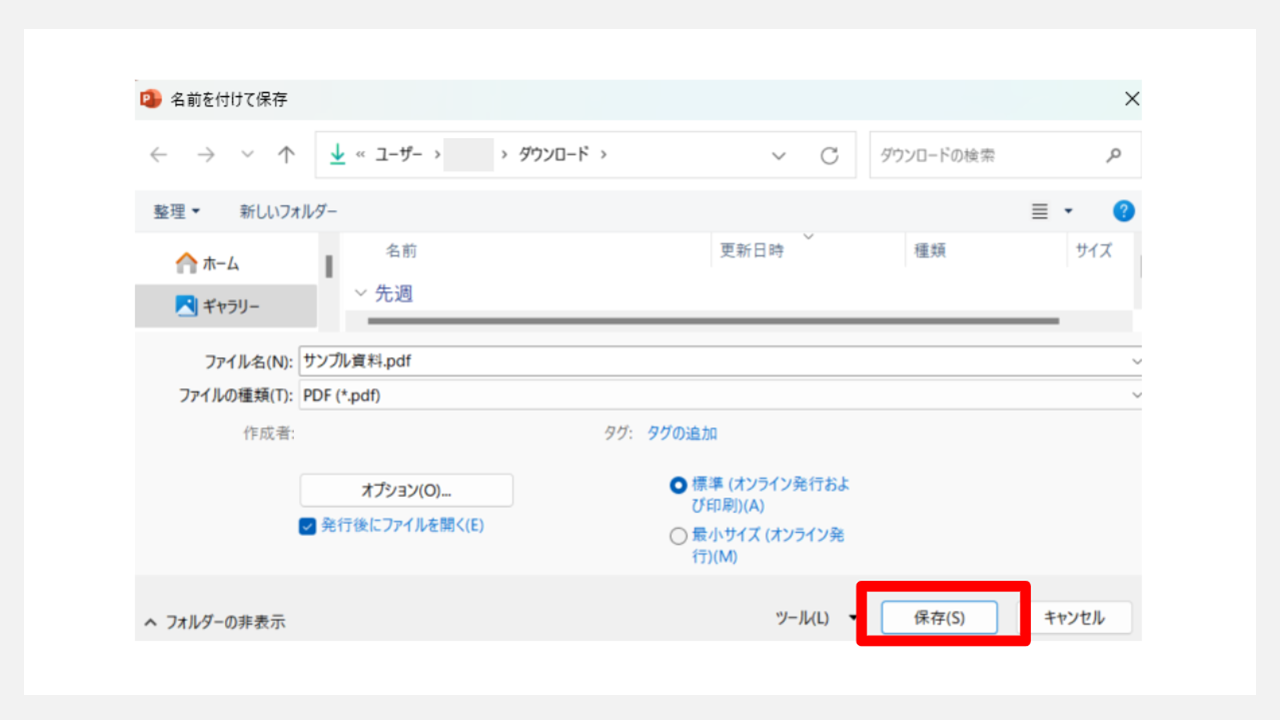
Task: Refresh the folder view
Action: [x=829, y=156]
